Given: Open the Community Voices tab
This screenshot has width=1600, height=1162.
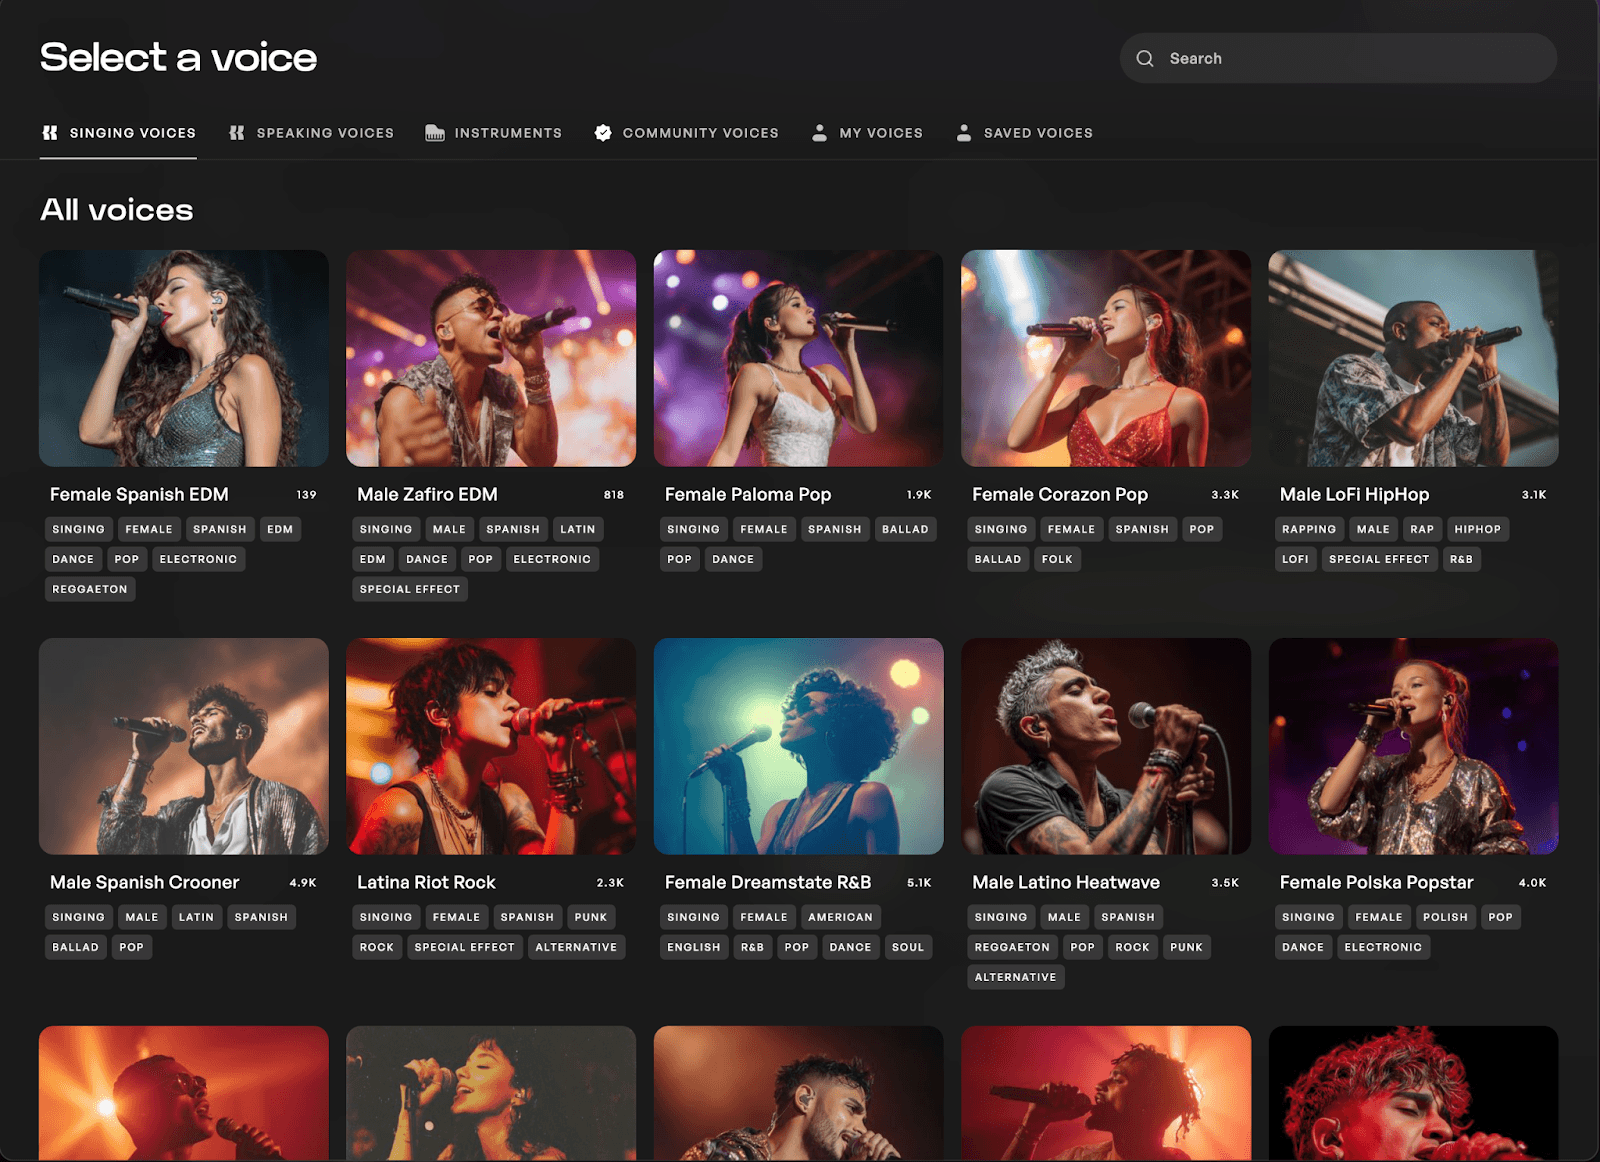Looking at the screenshot, I should click(700, 132).
